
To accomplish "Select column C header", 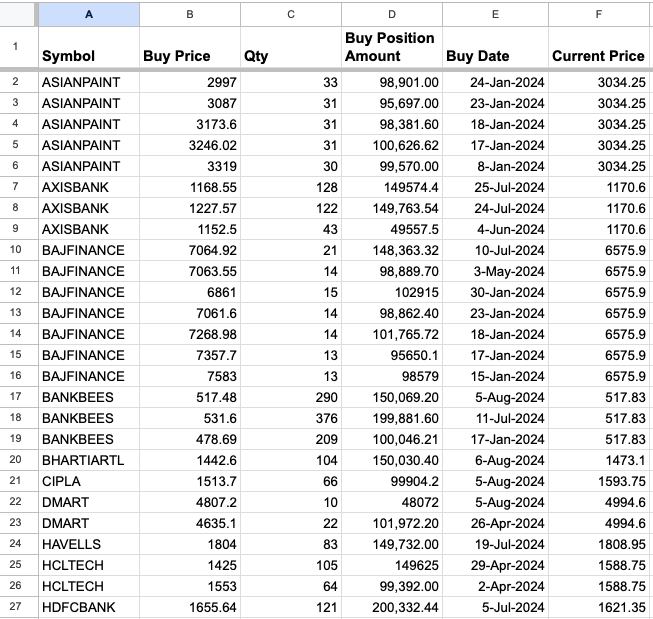I will 291,15.
